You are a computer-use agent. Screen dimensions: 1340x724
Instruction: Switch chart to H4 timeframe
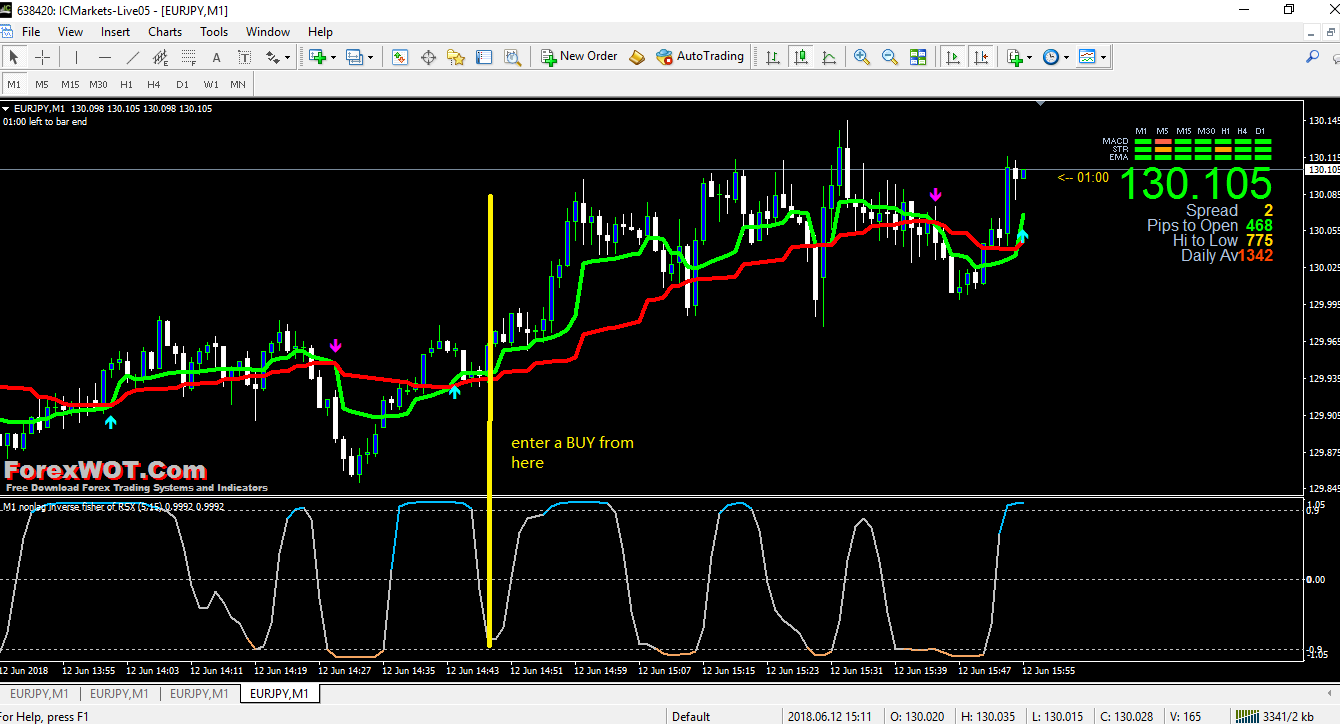(x=154, y=84)
